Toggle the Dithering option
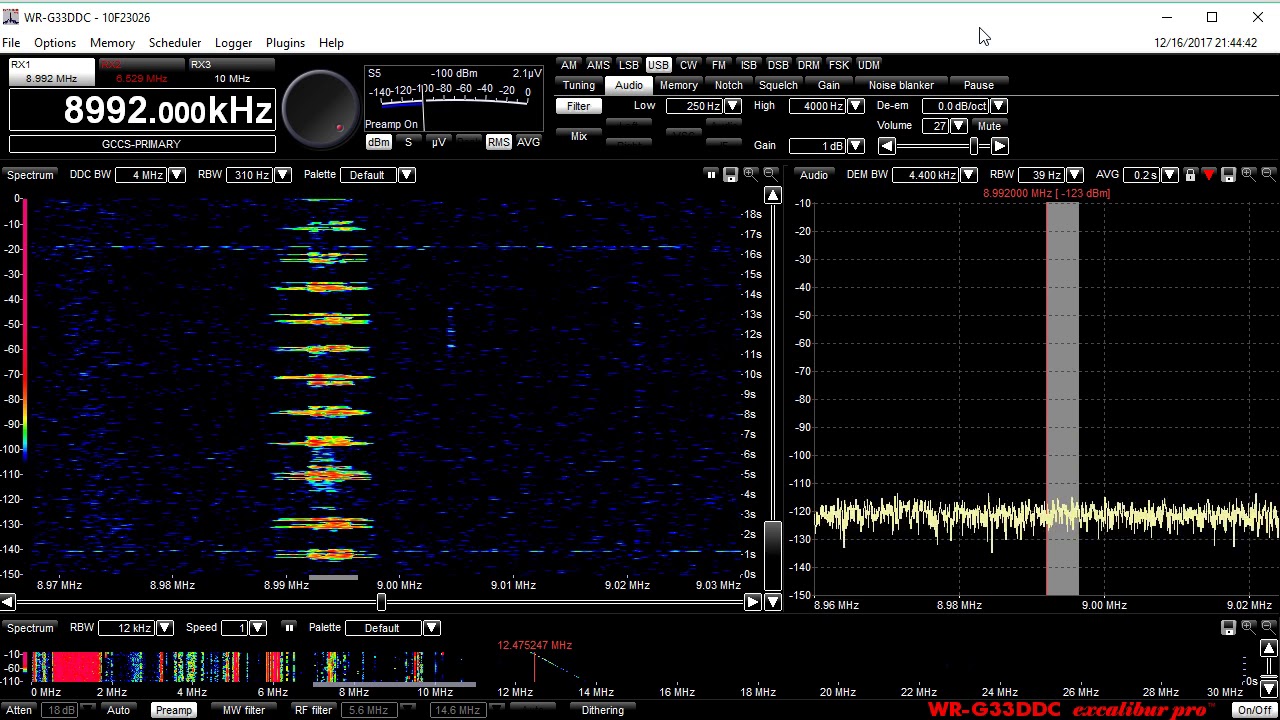The image size is (1280, 720). [602, 710]
